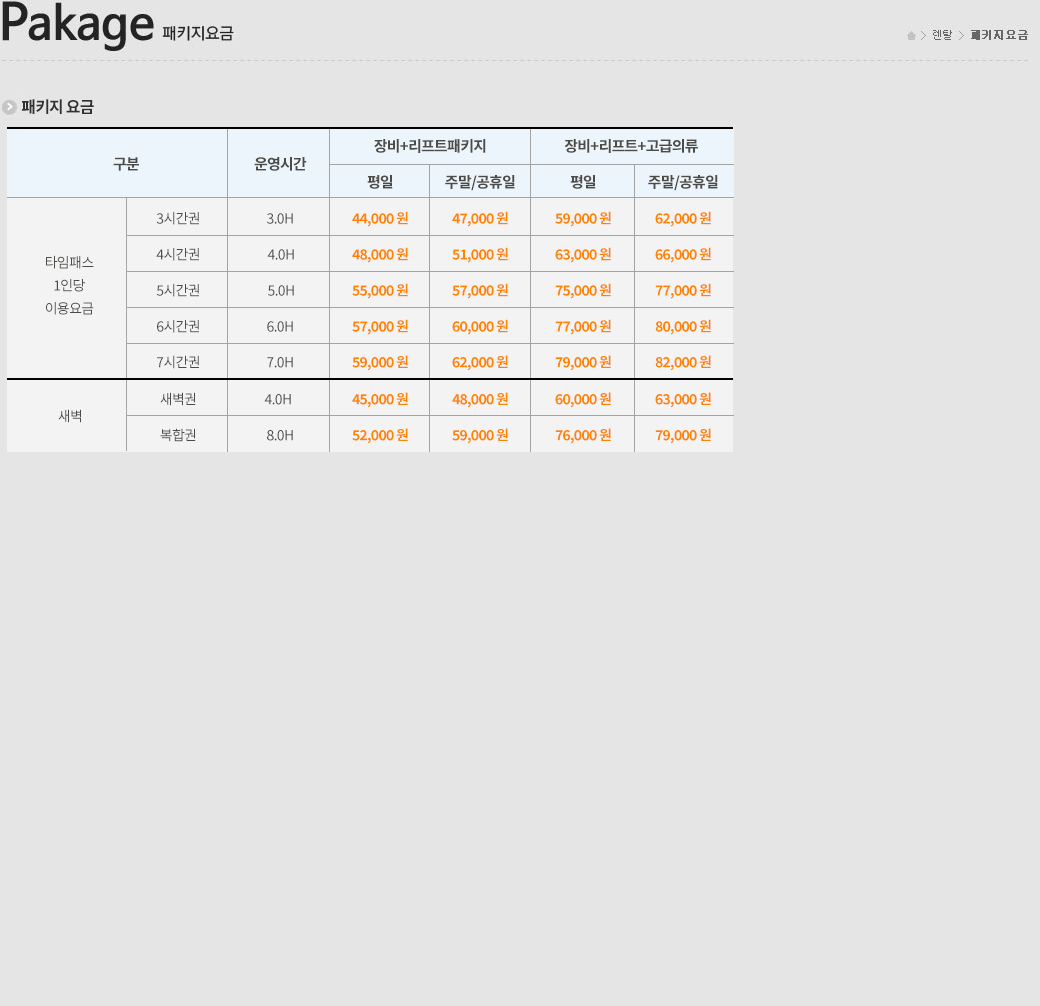Click 59,000원 in the 복합권 row

pos(480,434)
